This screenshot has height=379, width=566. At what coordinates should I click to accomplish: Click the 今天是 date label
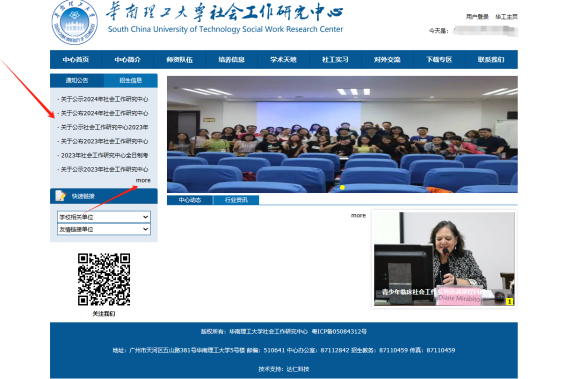point(439,31)
